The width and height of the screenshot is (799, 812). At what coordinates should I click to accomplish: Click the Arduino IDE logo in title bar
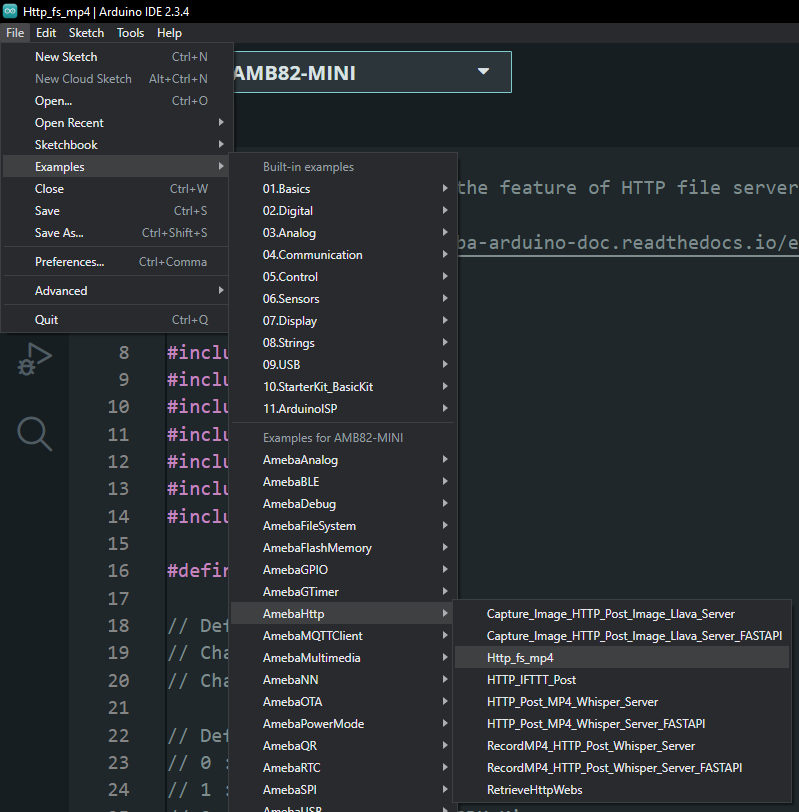pos(12,10)
